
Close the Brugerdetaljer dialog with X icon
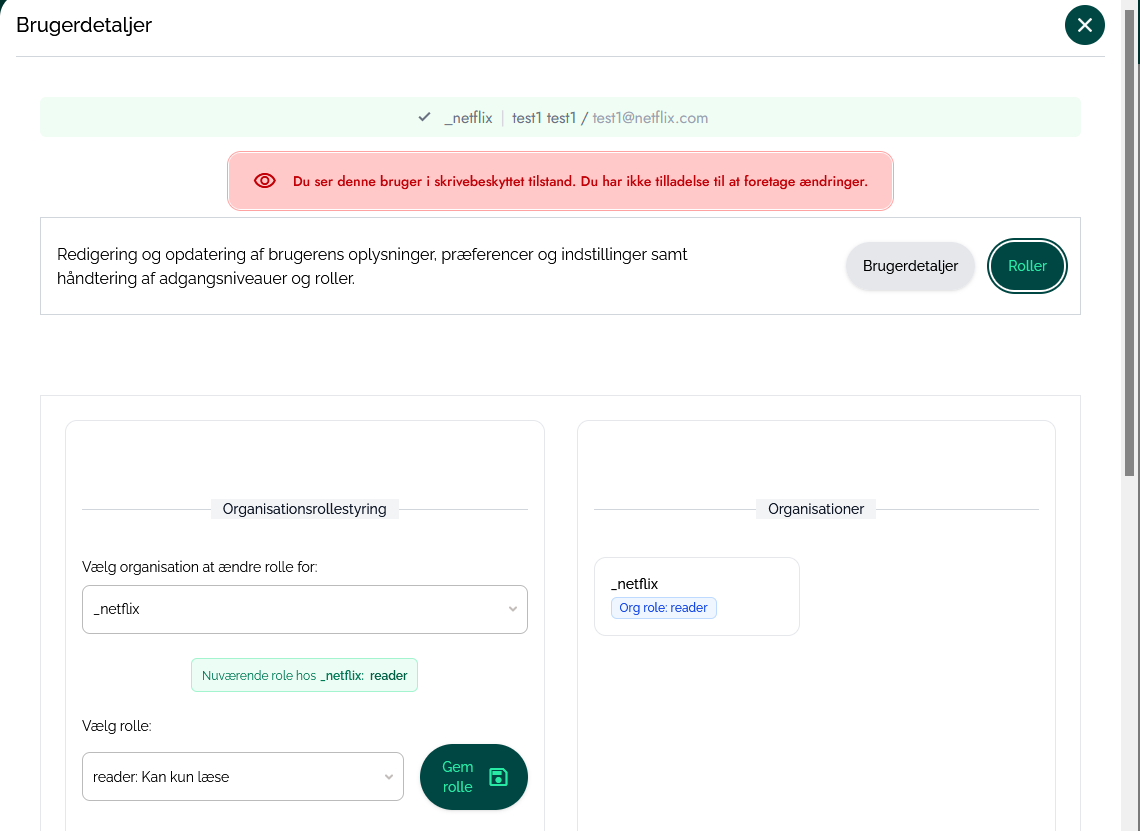click(x=1084, y=25)
